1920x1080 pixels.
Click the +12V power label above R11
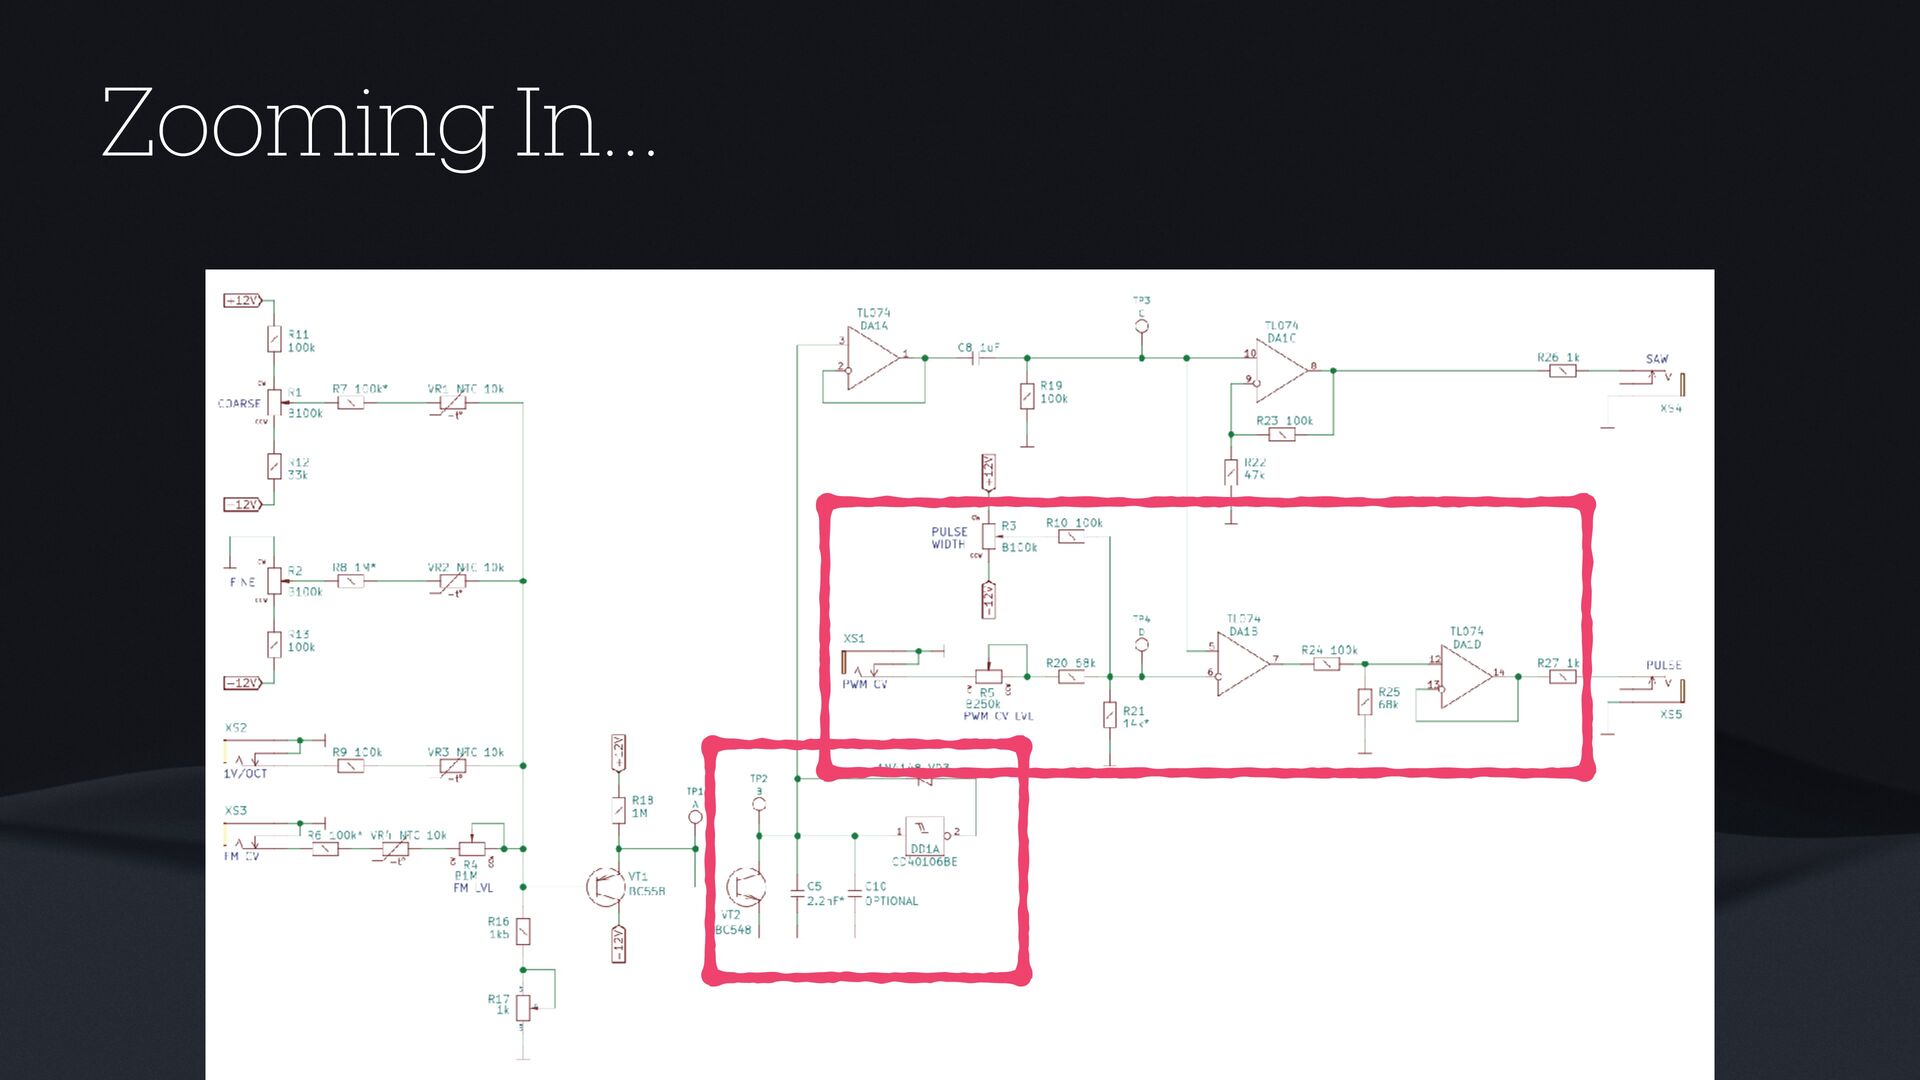242,300
